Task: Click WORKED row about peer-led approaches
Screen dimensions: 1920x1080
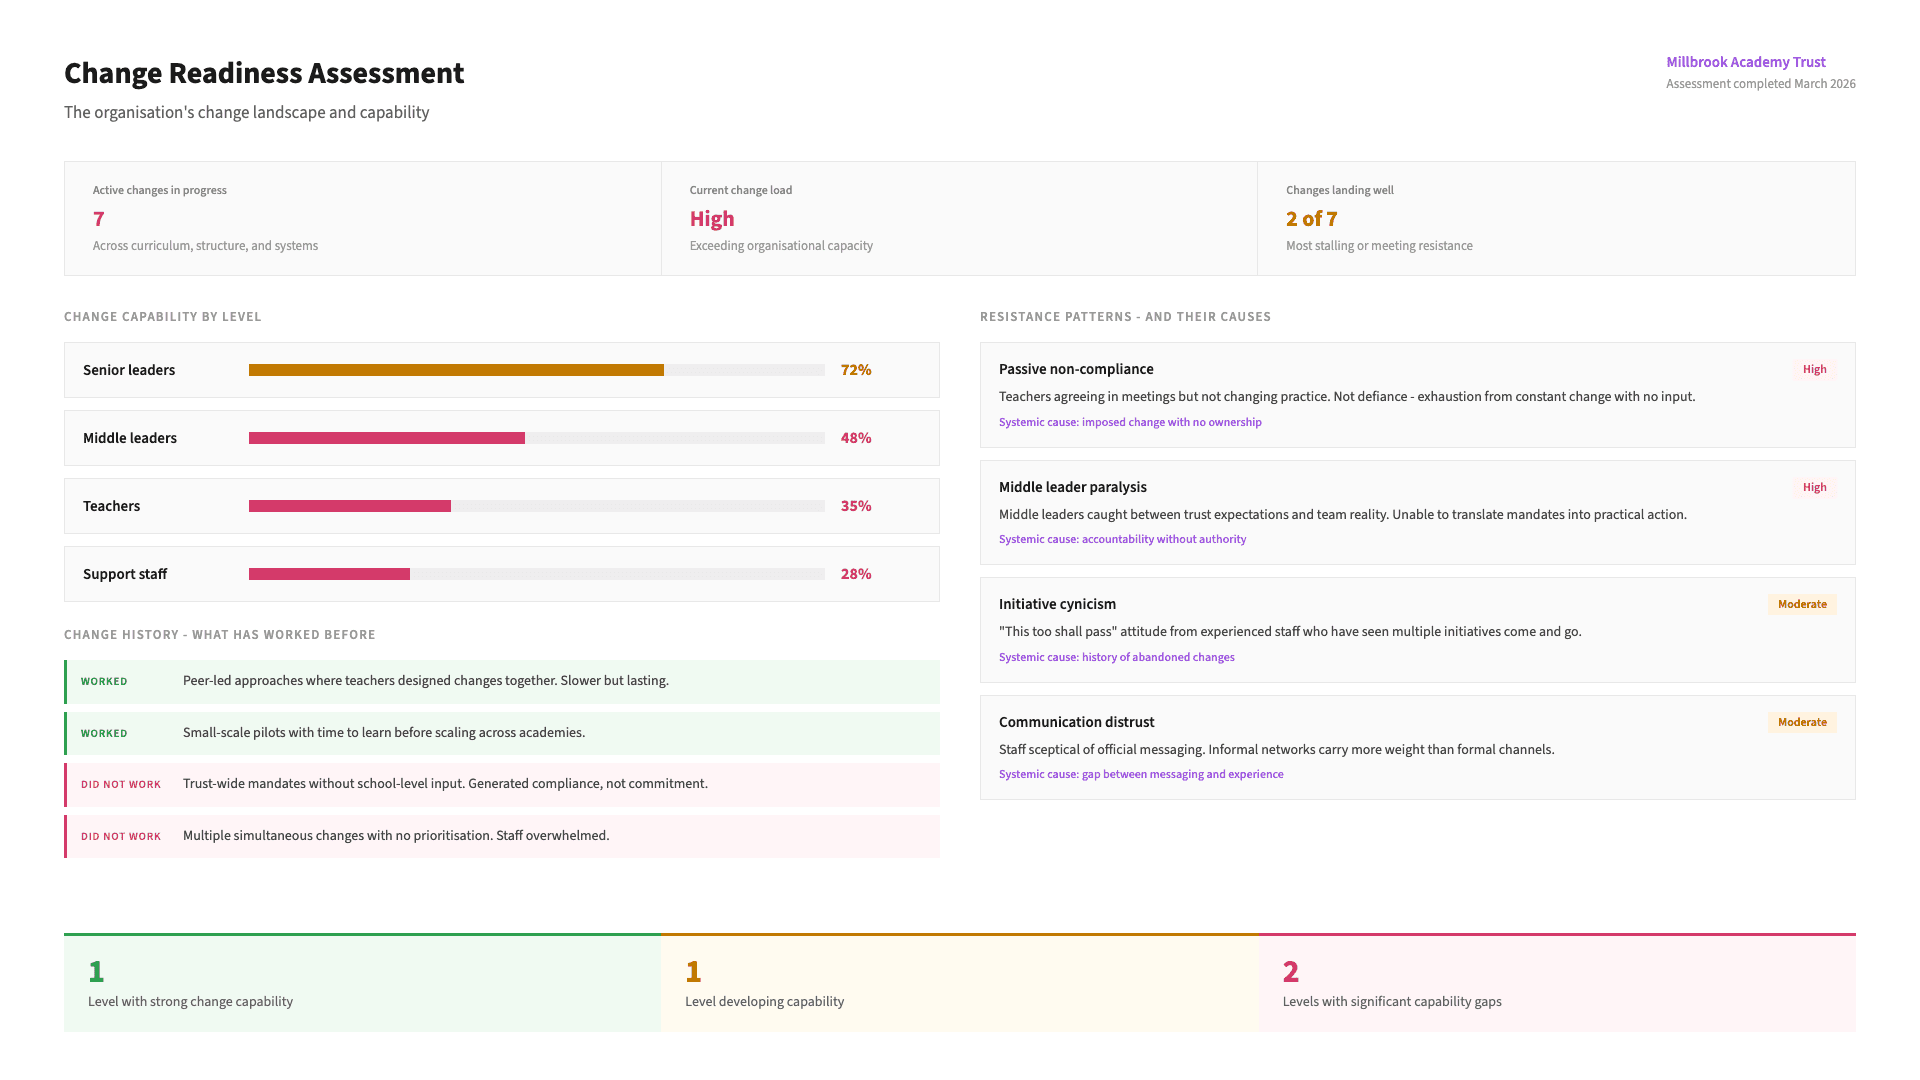Action: coord(502,681)
